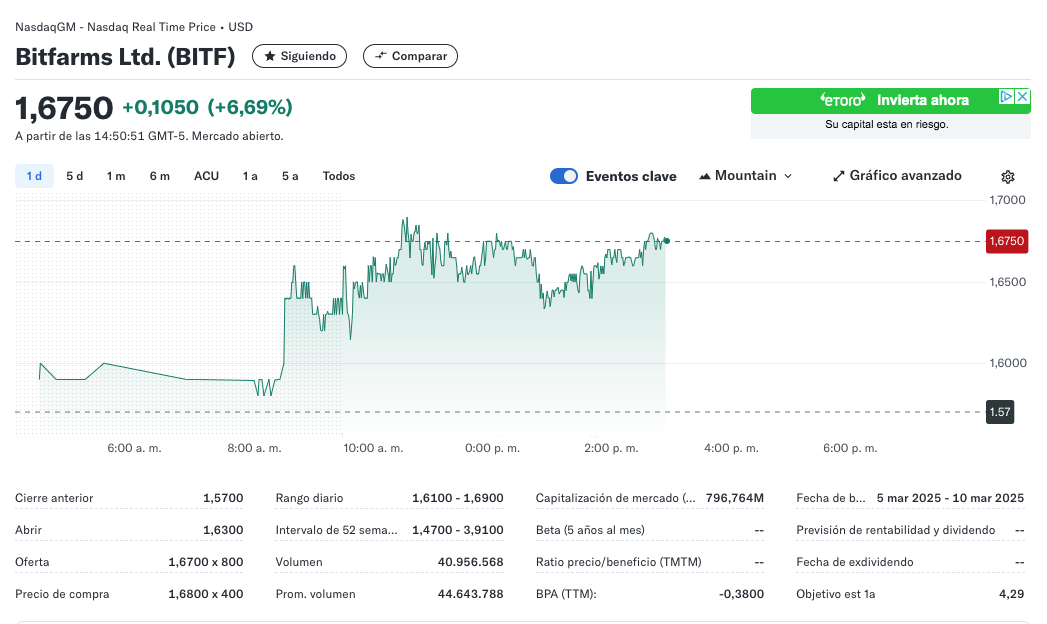
Task: Close the eToro ad with X icon
Action: coord(1022,97)
